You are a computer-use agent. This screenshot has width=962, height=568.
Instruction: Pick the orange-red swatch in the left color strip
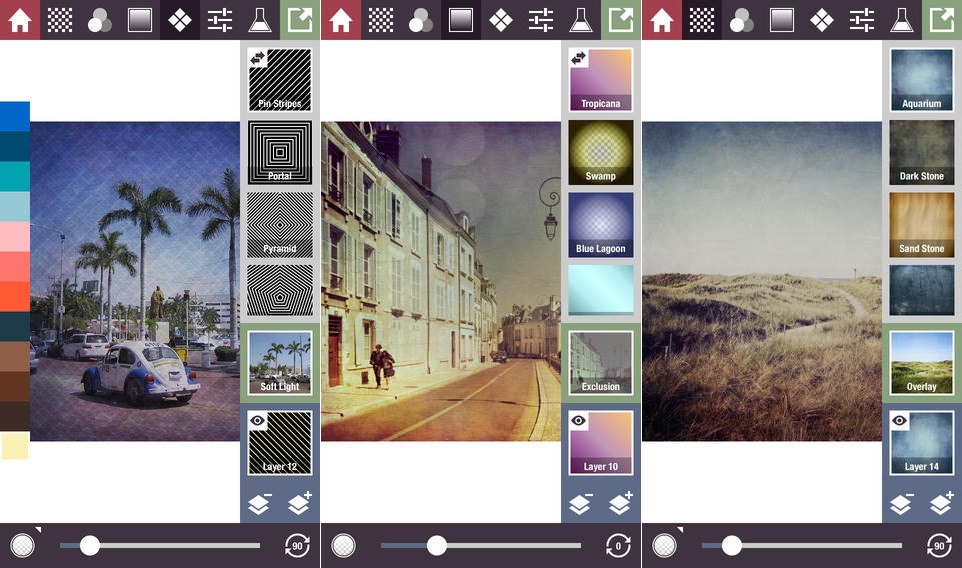coord(15,296)
